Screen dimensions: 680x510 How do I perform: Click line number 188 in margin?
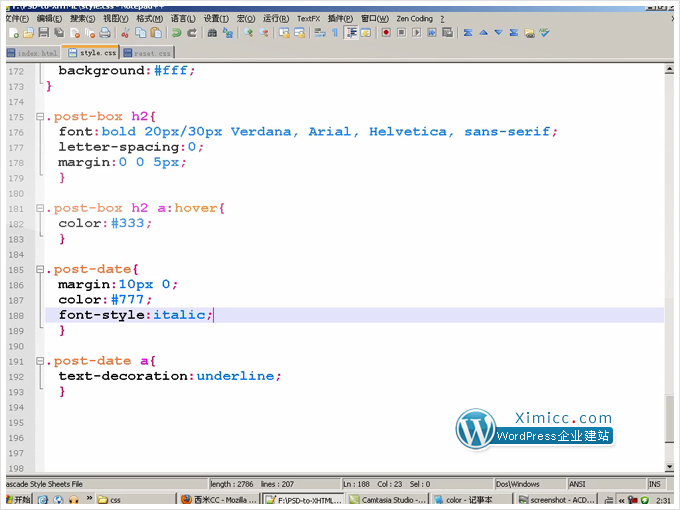(x=16, y=316)
